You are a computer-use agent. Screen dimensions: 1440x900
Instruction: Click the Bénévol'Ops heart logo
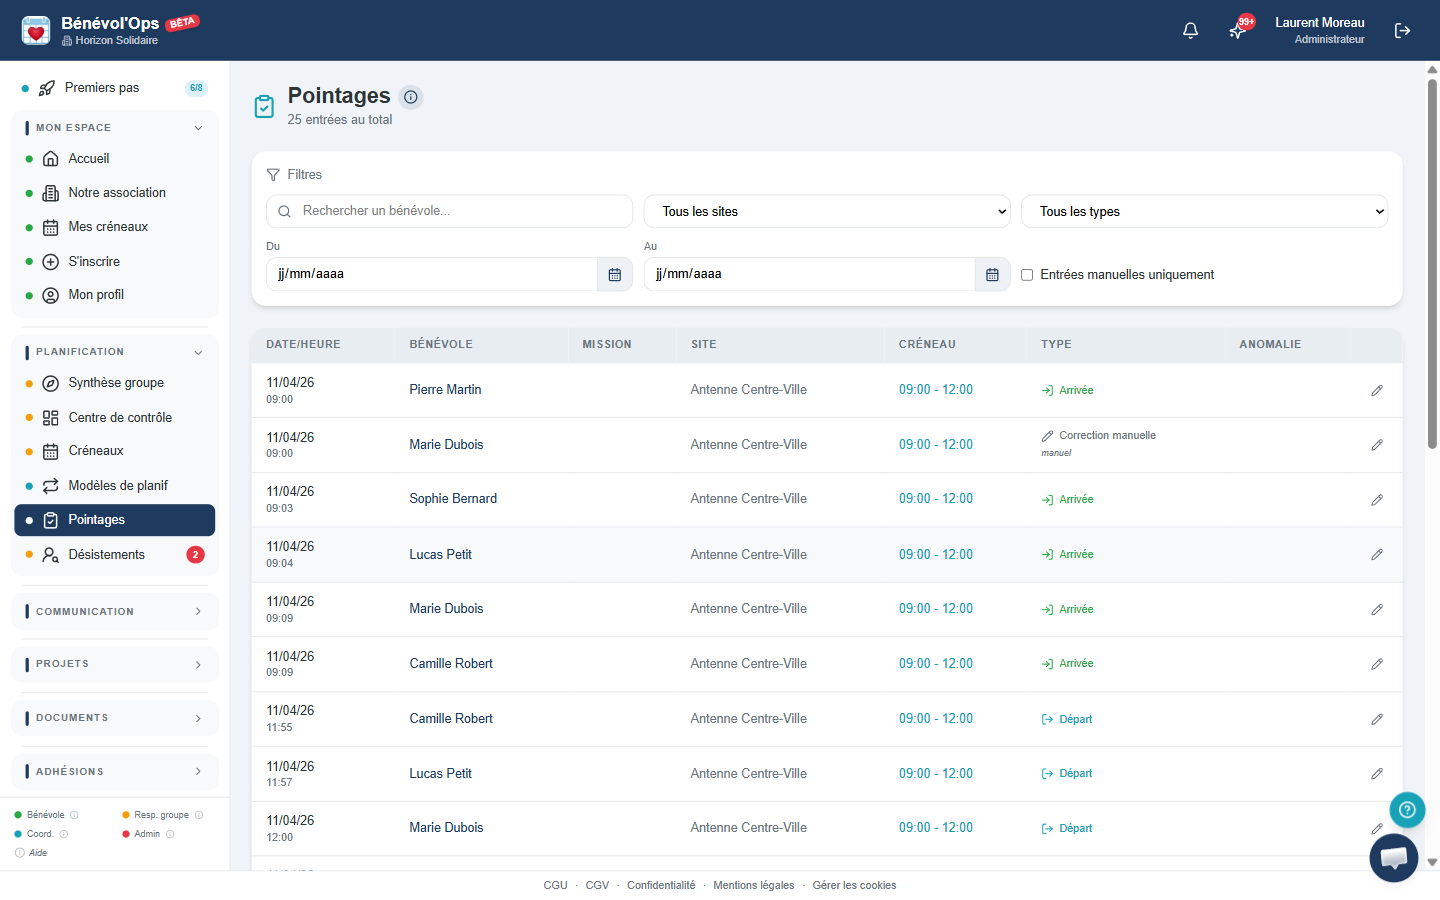pos(36,30)
